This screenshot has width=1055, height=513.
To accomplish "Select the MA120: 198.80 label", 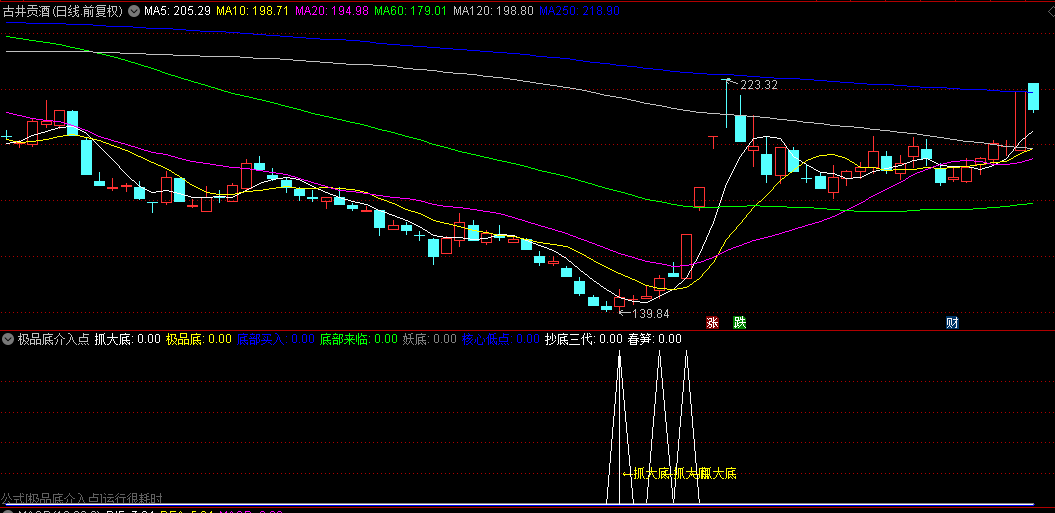I will click(x=493, y=11).
